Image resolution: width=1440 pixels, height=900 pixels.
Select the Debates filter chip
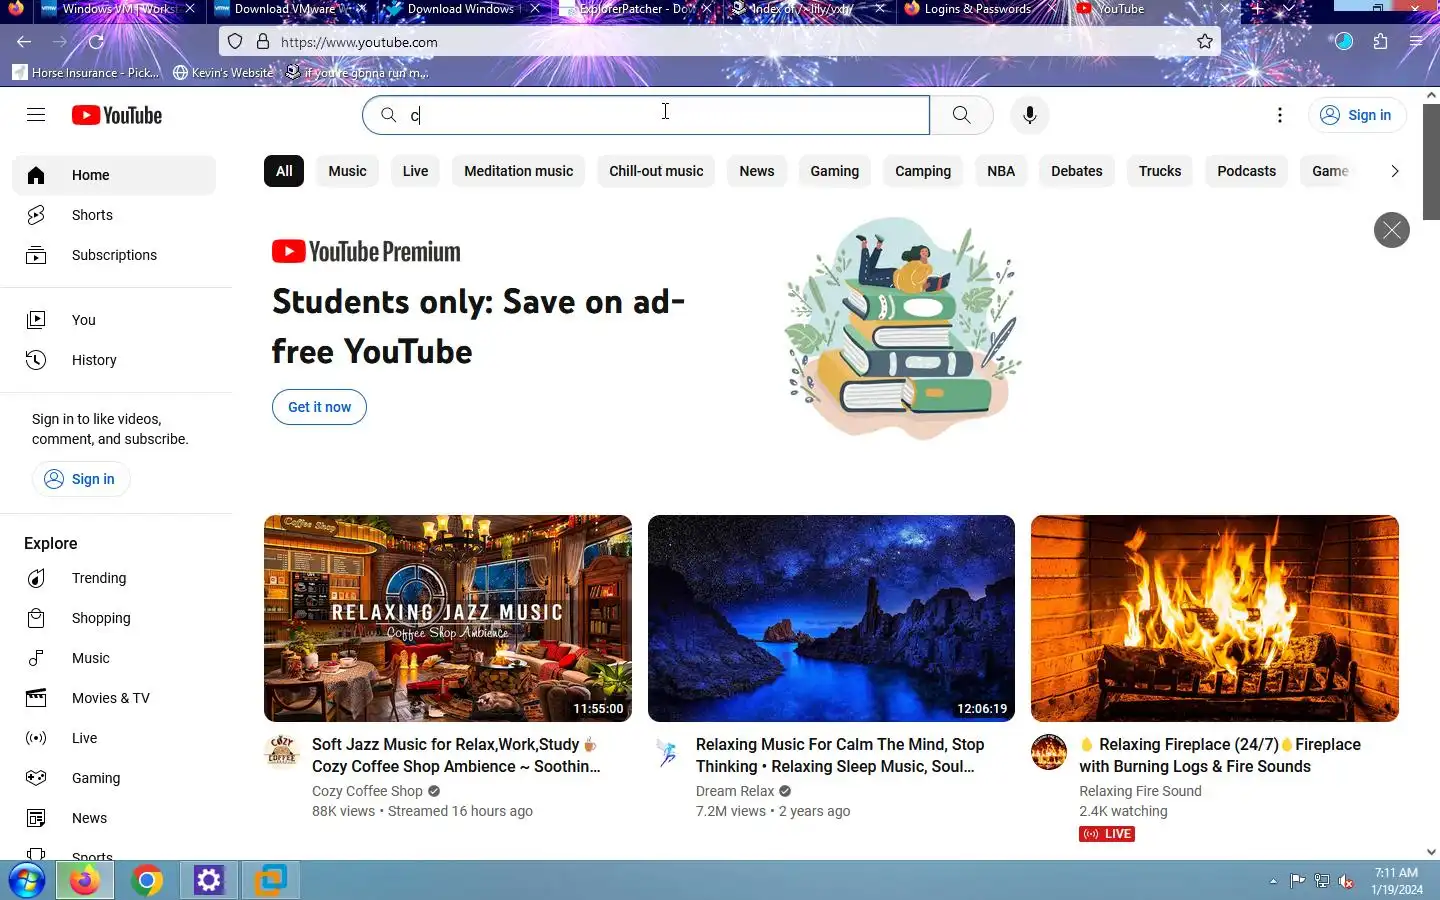click(1077, 171)
